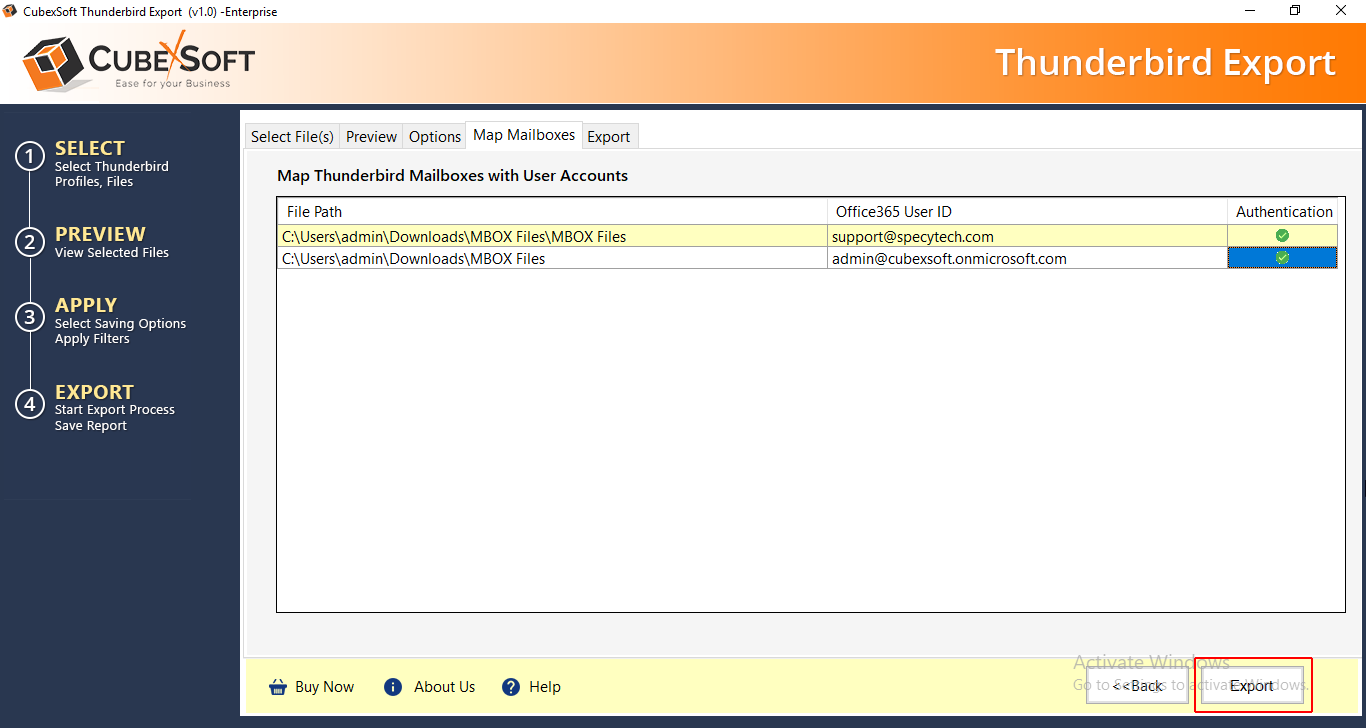Select the Map Mailboxes tab
This screenshot has width=1366, height=728.
(524, 135)
